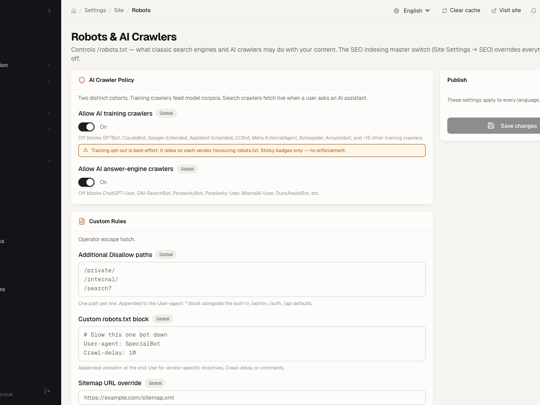Click the orange training opt-out warning banner
Screen dimensions: 540x405
pos(252,150)
